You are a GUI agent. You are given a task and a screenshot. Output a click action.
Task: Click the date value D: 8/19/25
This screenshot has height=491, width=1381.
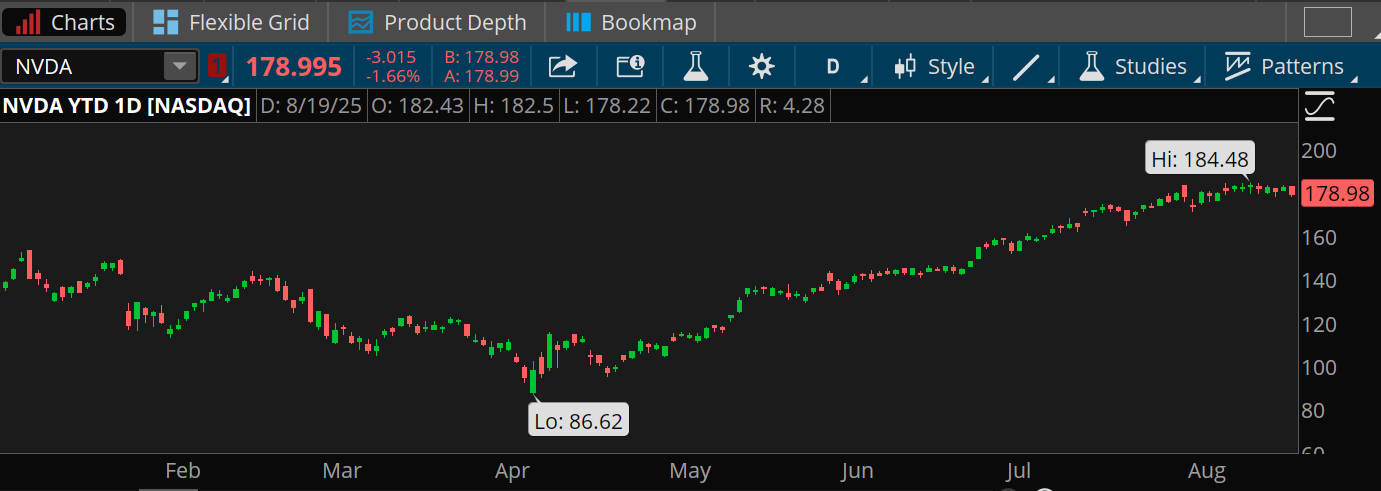311,105
